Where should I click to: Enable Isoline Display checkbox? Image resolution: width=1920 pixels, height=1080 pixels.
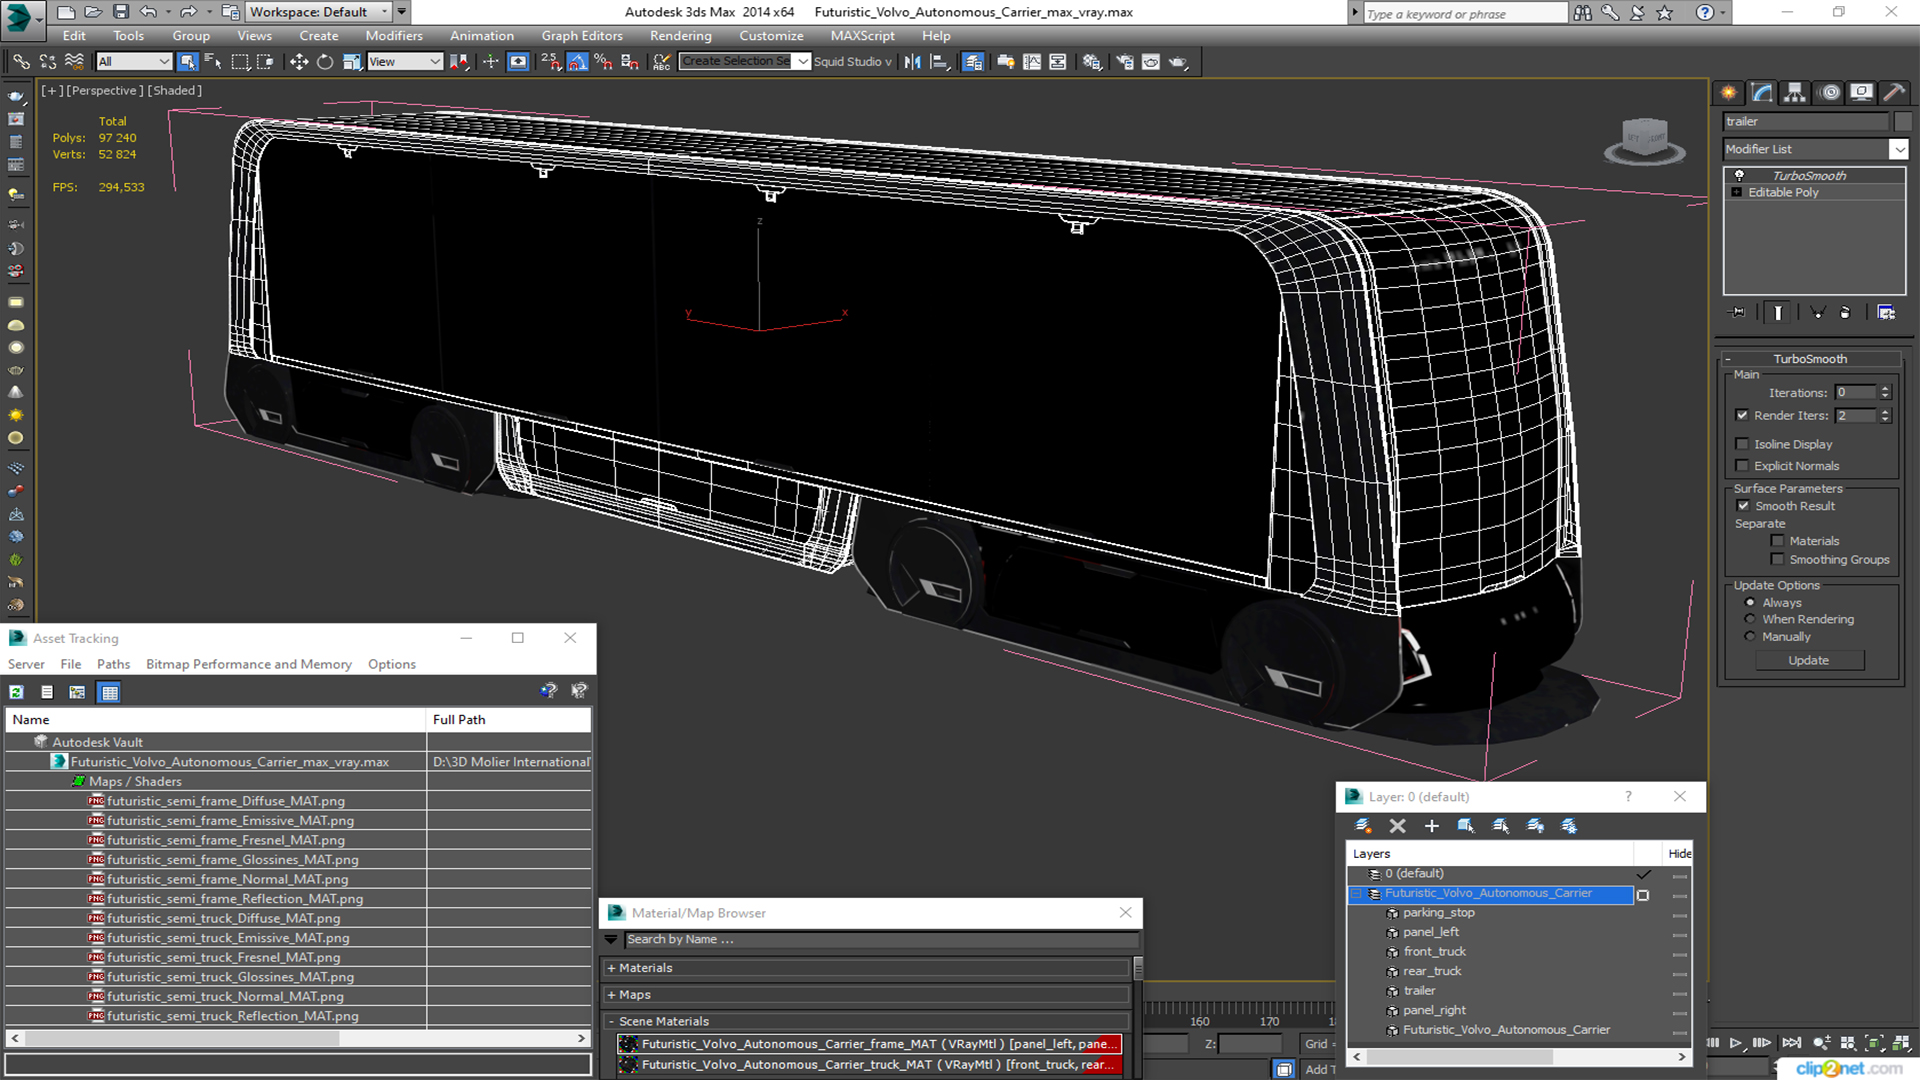pyautogui.click(x=1742, y=444)
